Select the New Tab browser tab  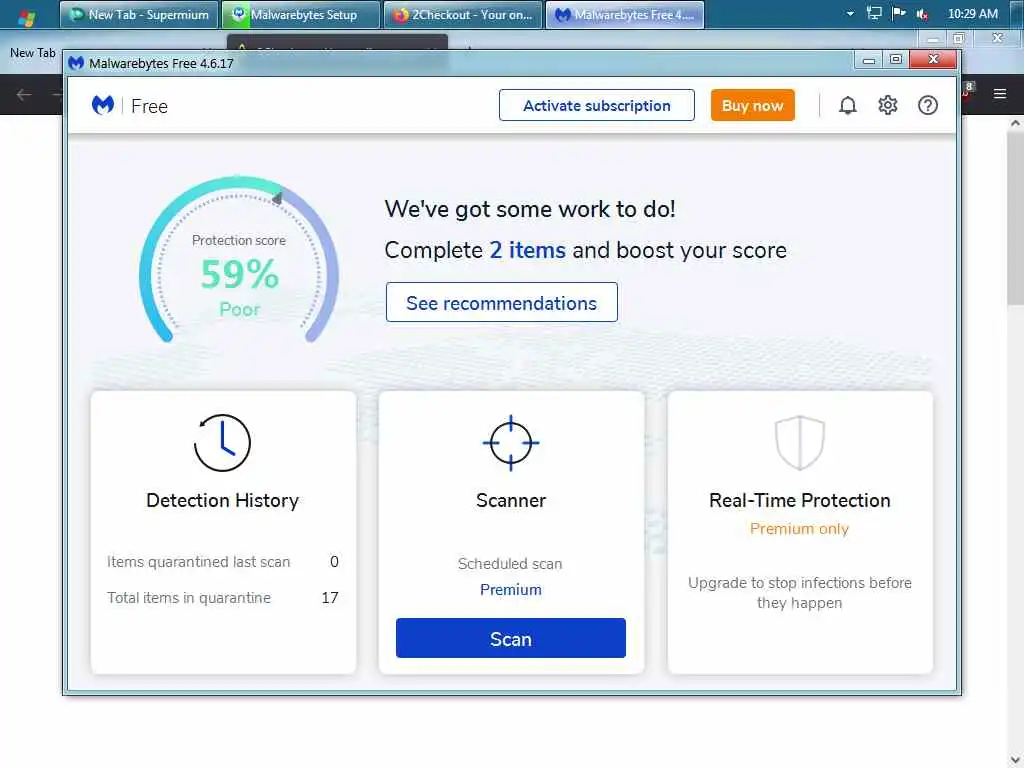click(33, 53)
